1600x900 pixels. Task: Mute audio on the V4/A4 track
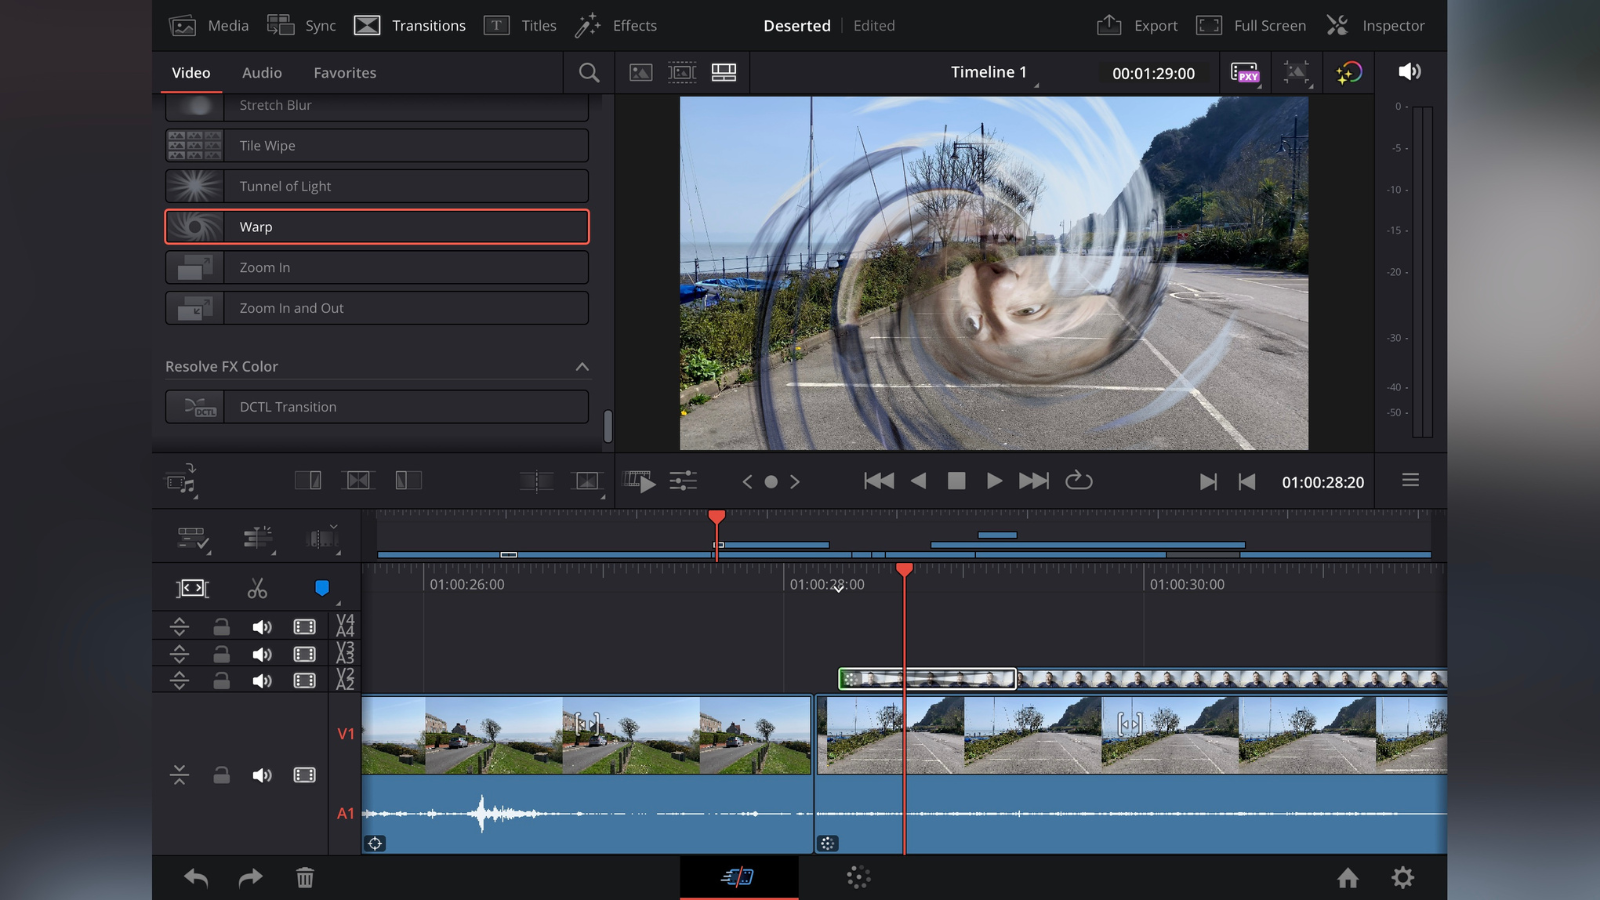click(263, 626)
